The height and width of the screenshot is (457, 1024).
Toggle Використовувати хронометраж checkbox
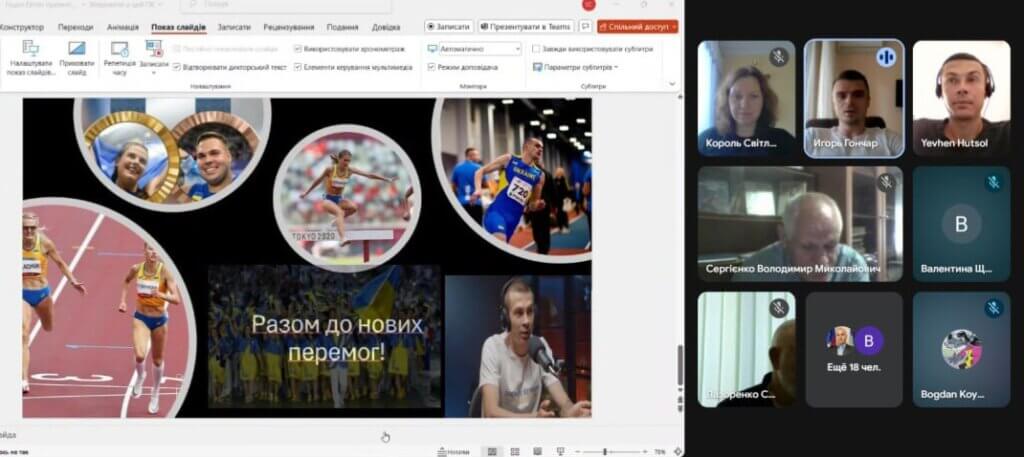click(298, 49)
